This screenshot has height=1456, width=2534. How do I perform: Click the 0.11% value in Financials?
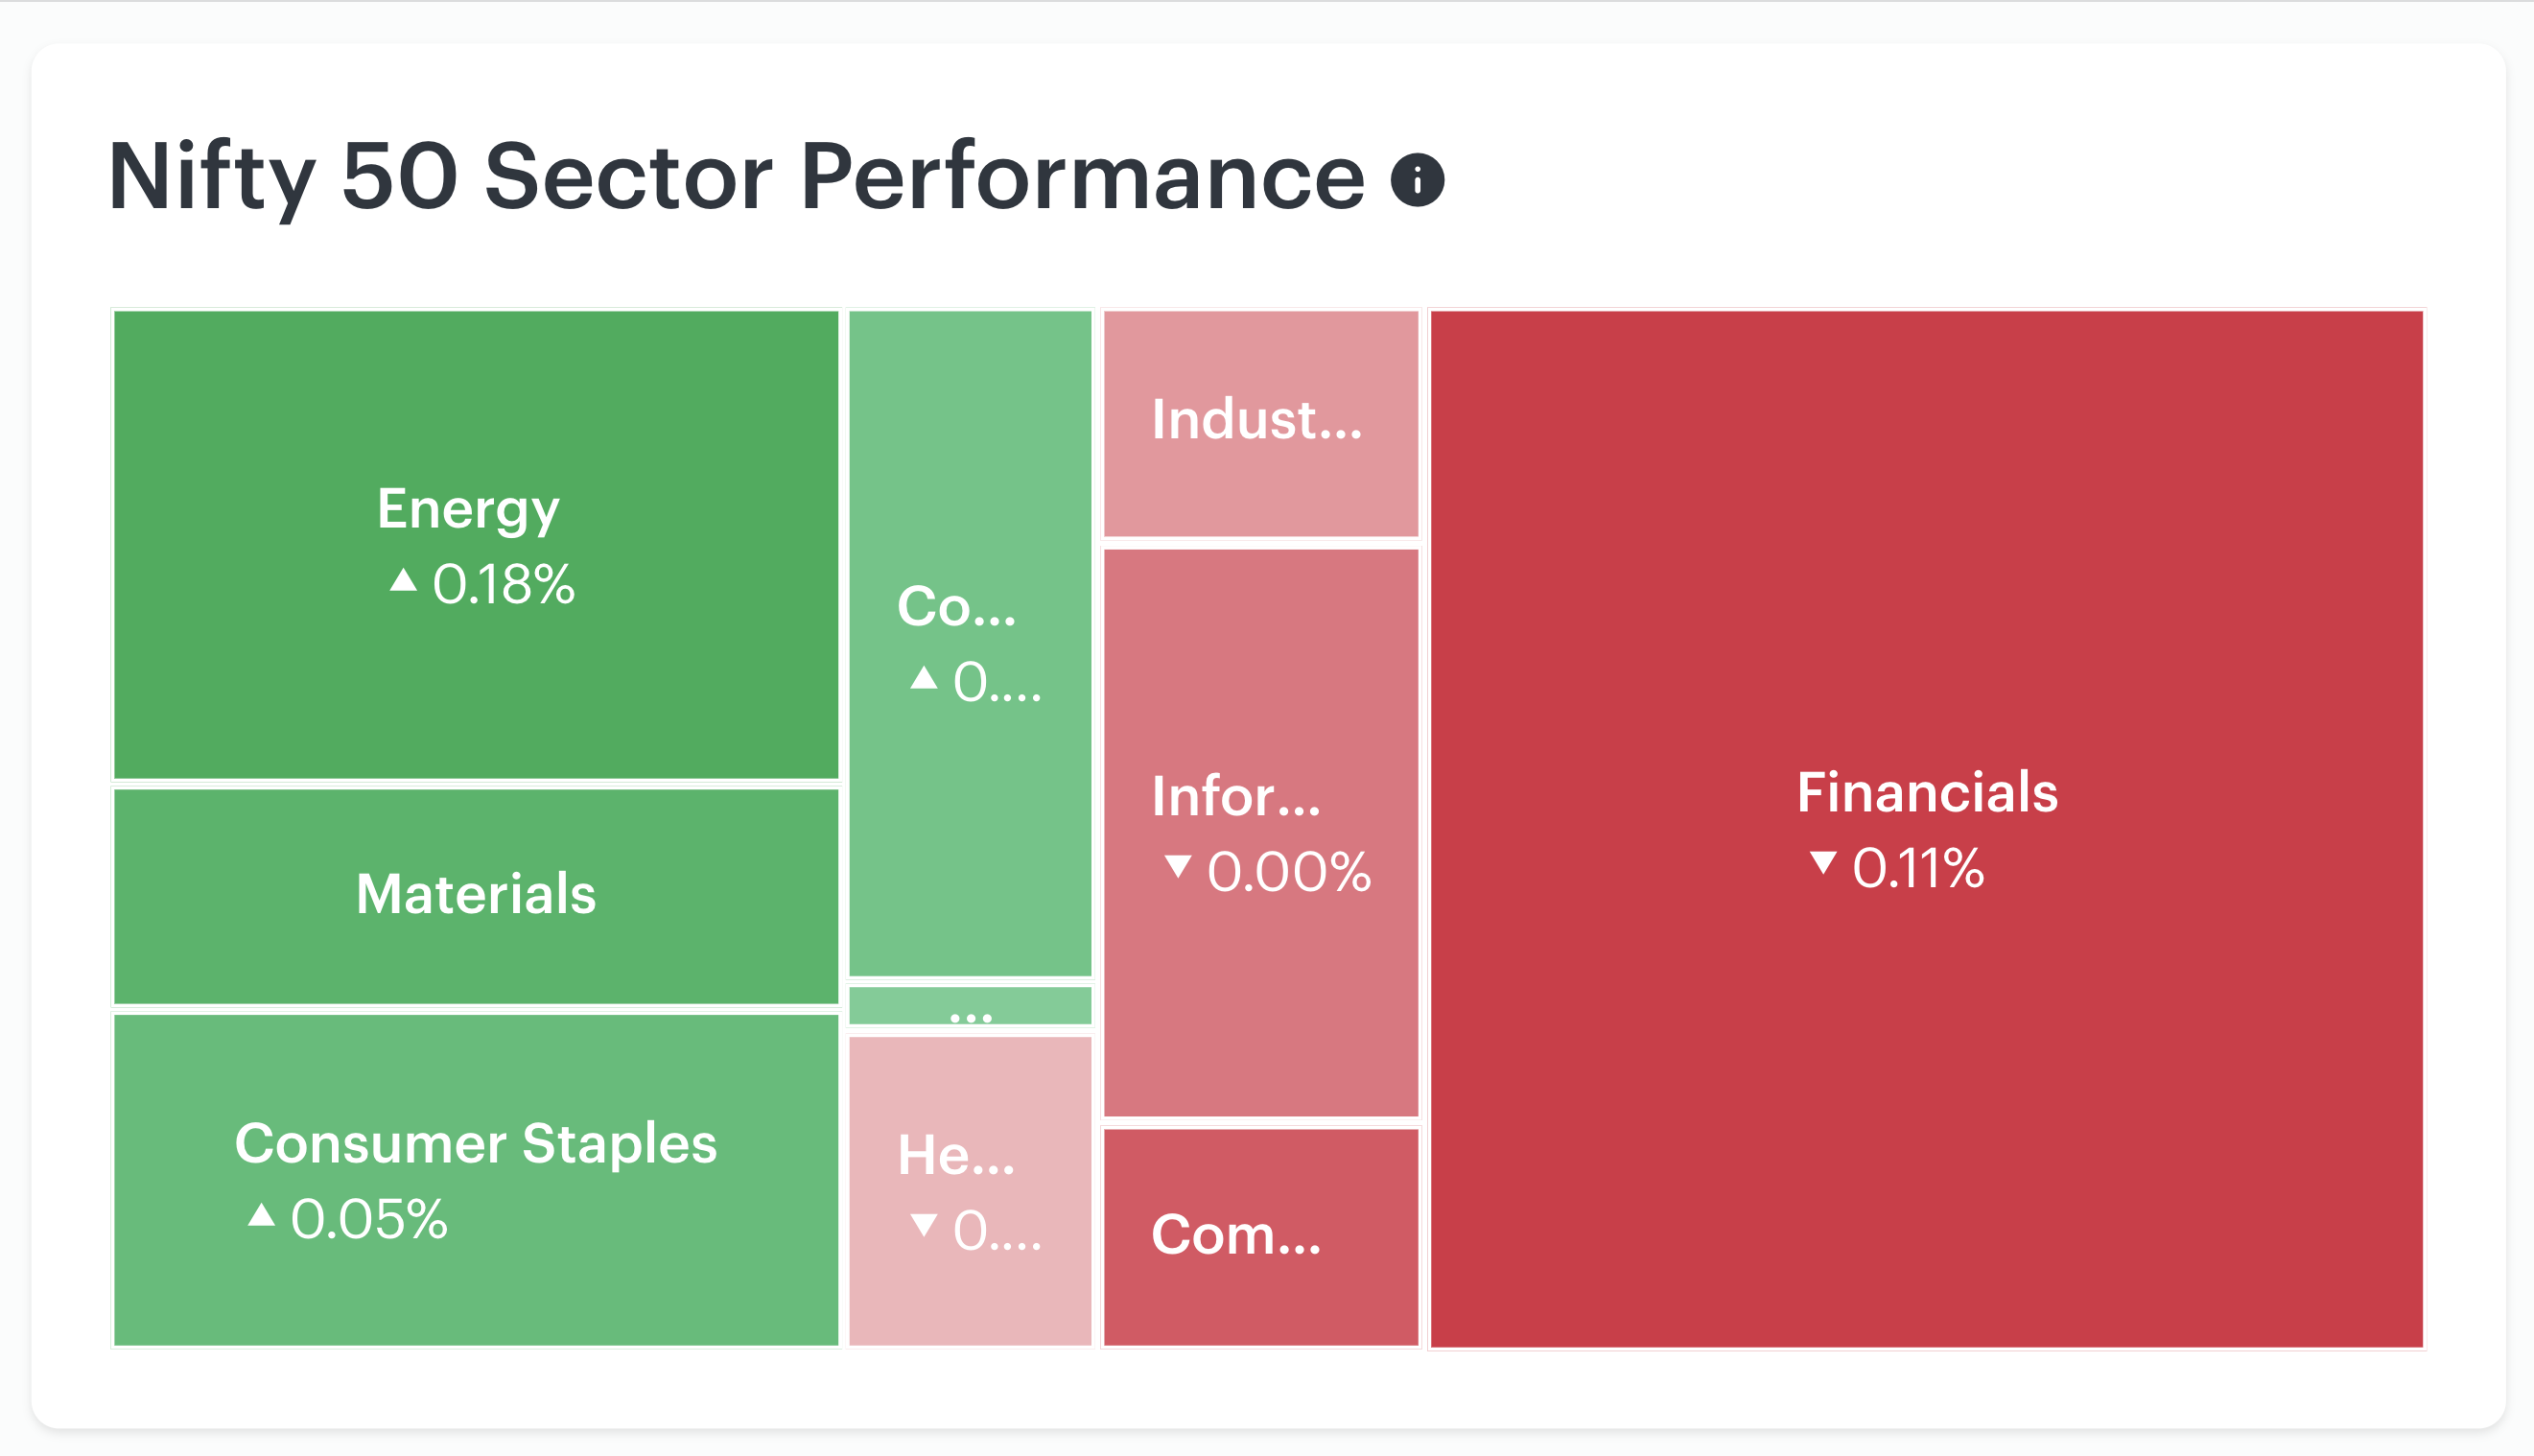[1918, 867]
